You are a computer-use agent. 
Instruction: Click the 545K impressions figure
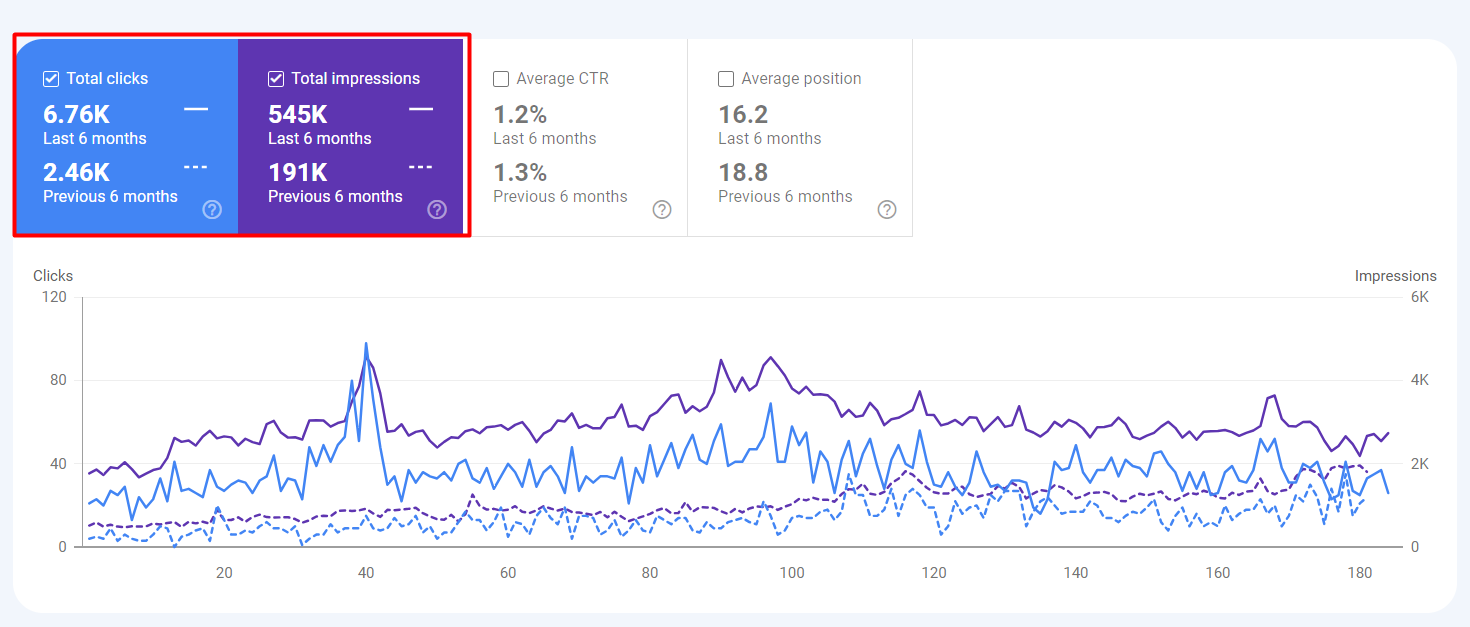[x=297, y=115]
